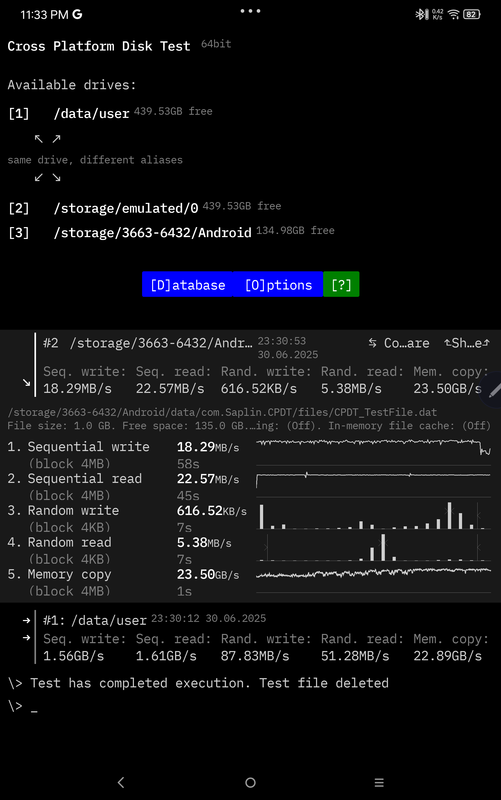Tap the 18.29MB/s Seq. write summary value

tap(77, 389)
